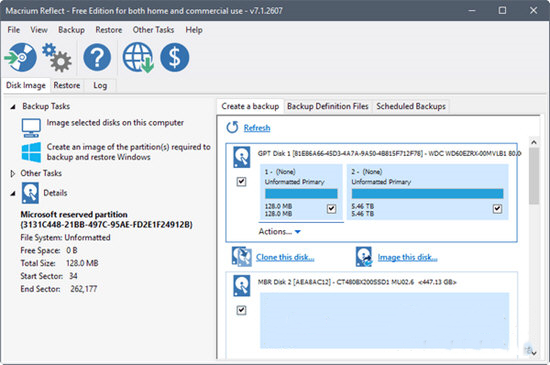Click the disk list vertical scrollbar thumb
Image resolution: width=550 pixels, height=365 pixels.
(534, 176)
